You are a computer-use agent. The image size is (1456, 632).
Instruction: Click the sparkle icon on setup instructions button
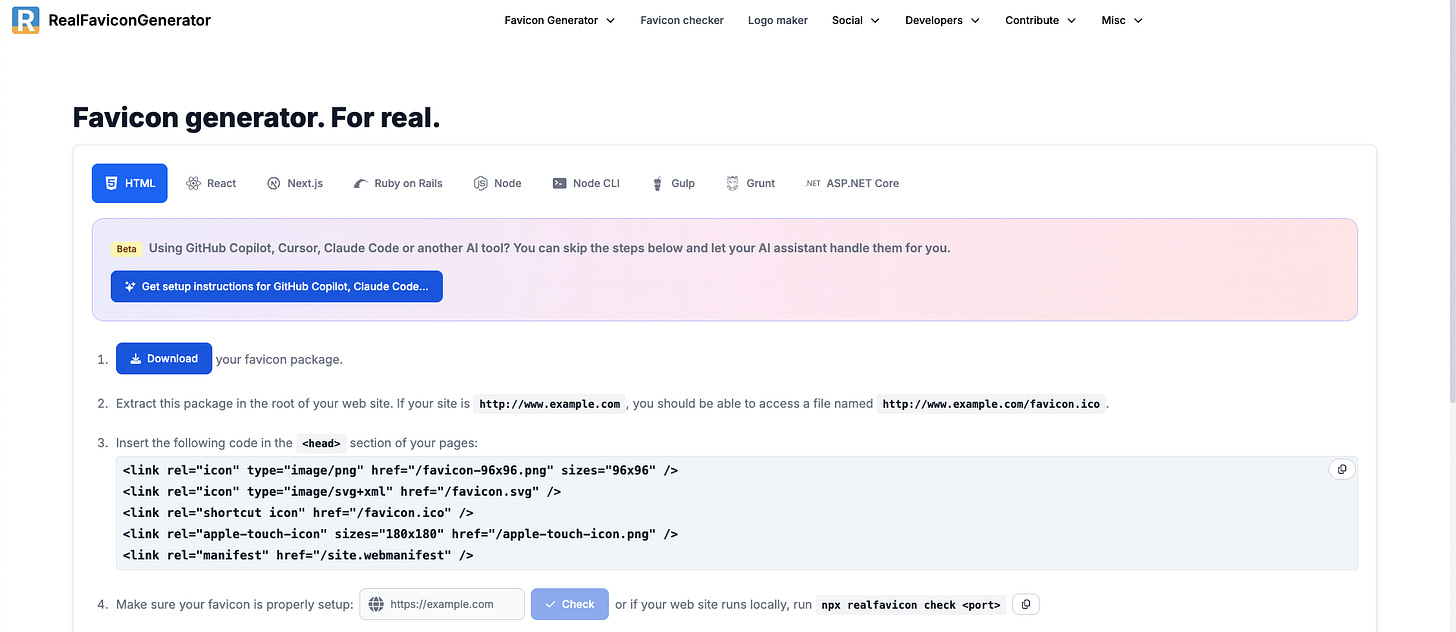[x=130, y=287]
